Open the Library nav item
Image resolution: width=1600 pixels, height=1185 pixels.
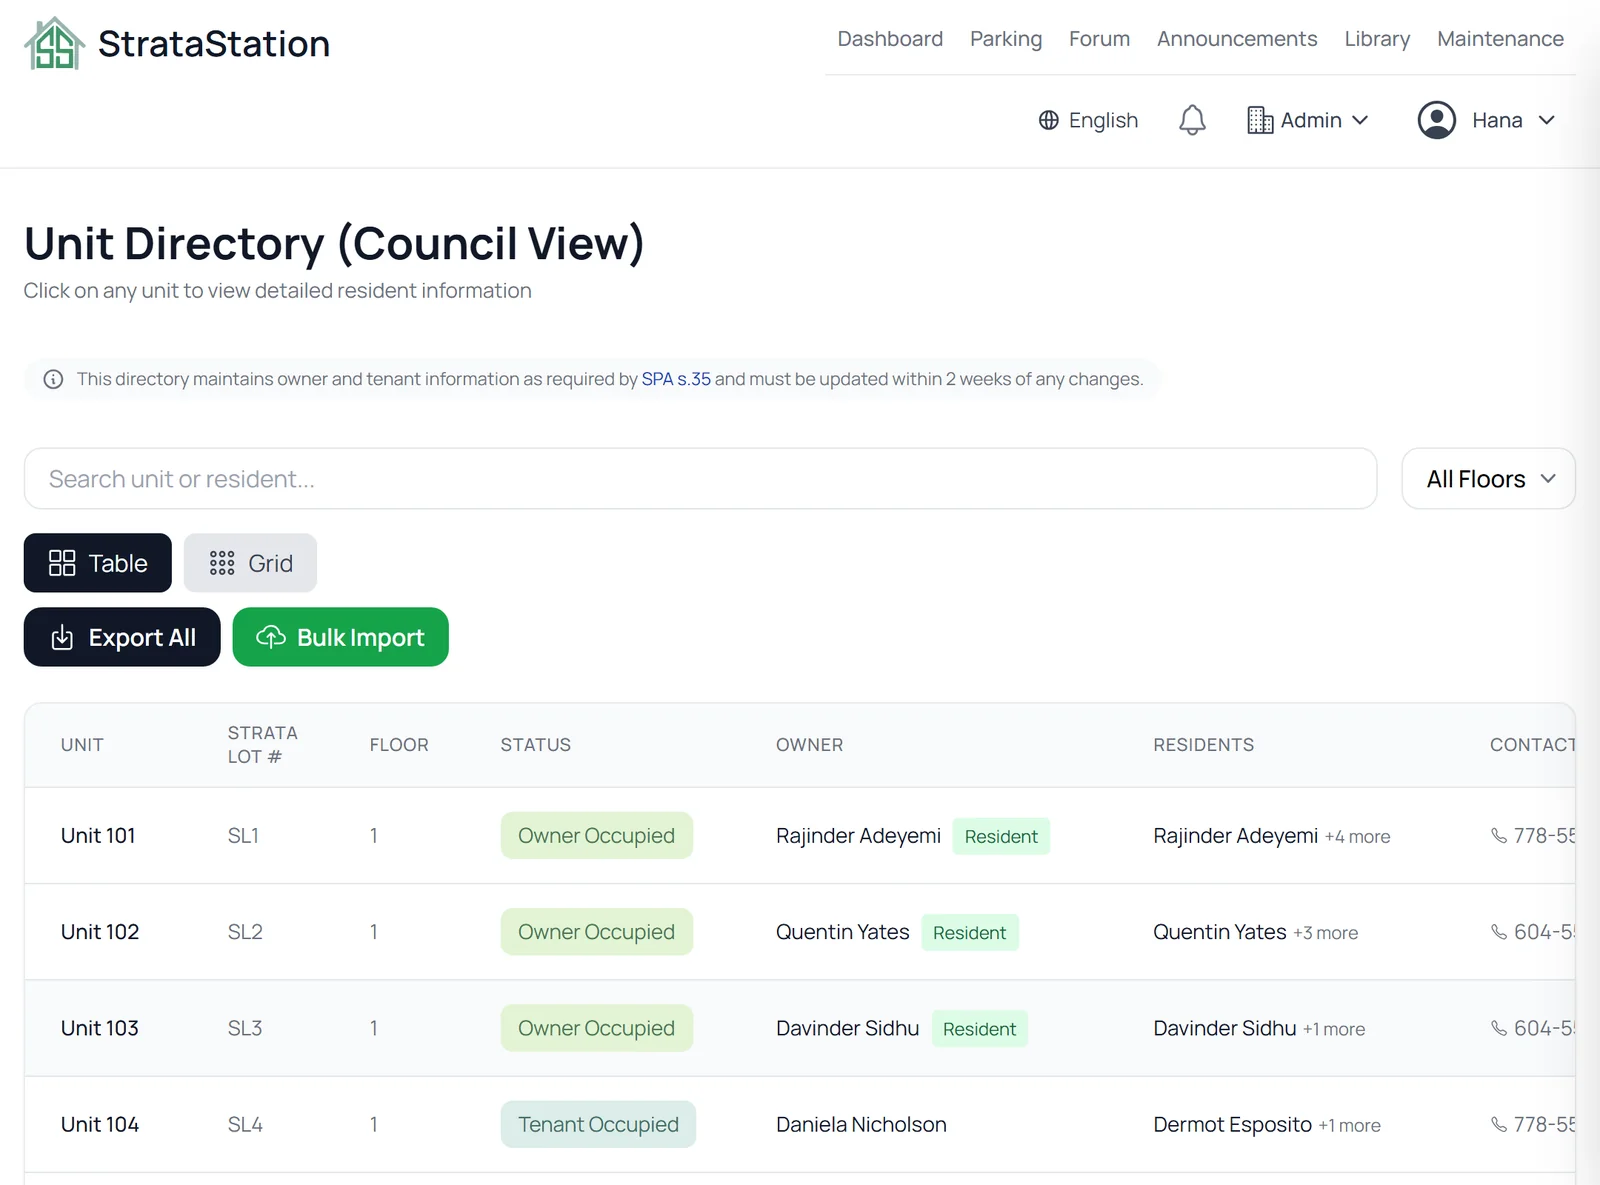click(1377, 39)
